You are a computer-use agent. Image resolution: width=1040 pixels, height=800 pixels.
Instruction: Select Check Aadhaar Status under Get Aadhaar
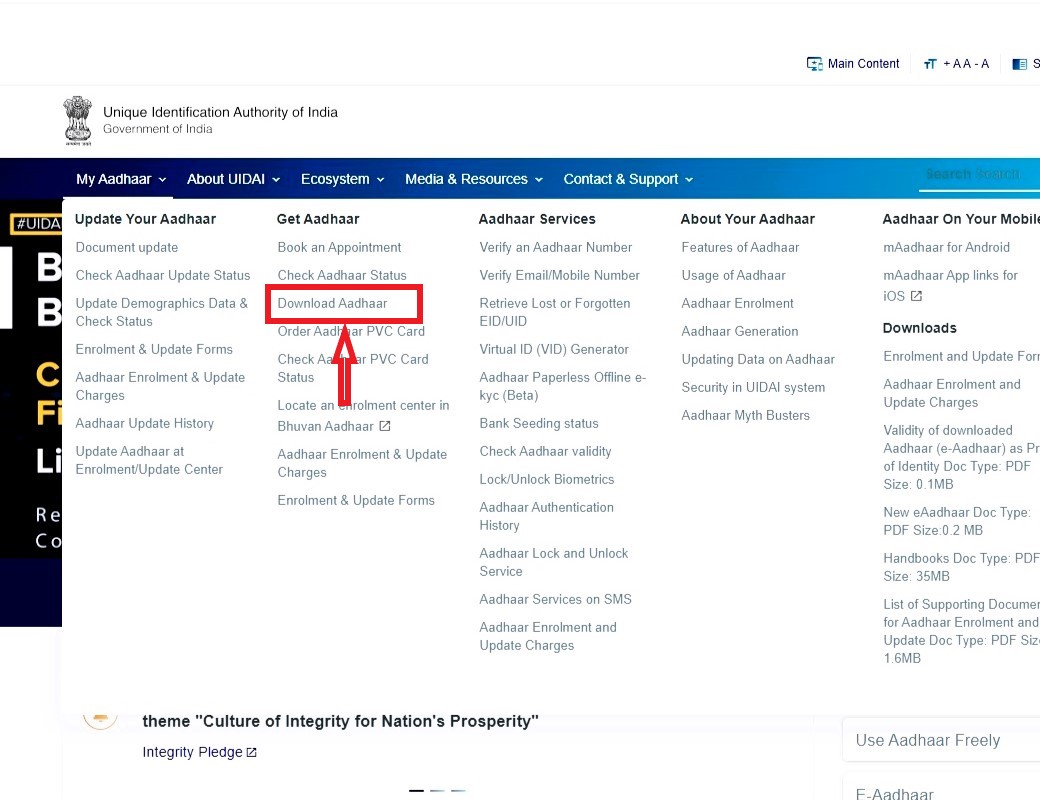pyautogui.click(x=342, y=275)
